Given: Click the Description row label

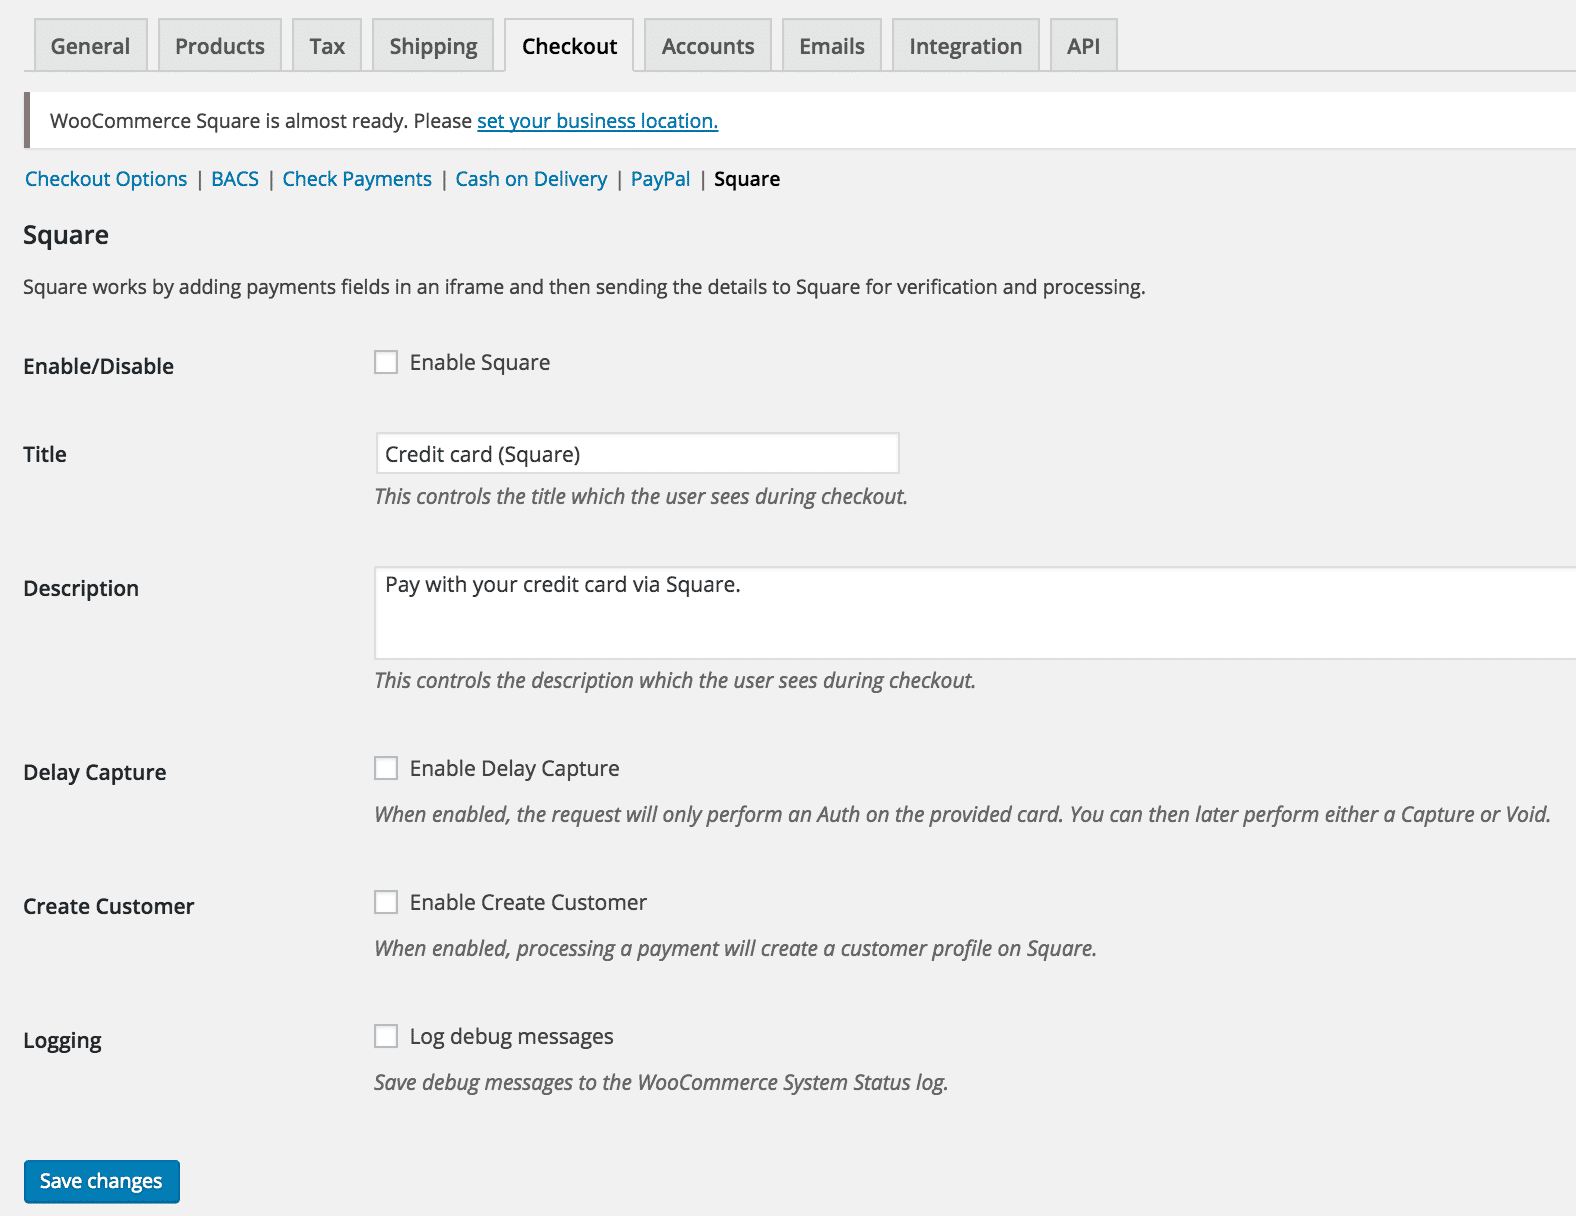Looking at the screenshot, I should [81, 589].
